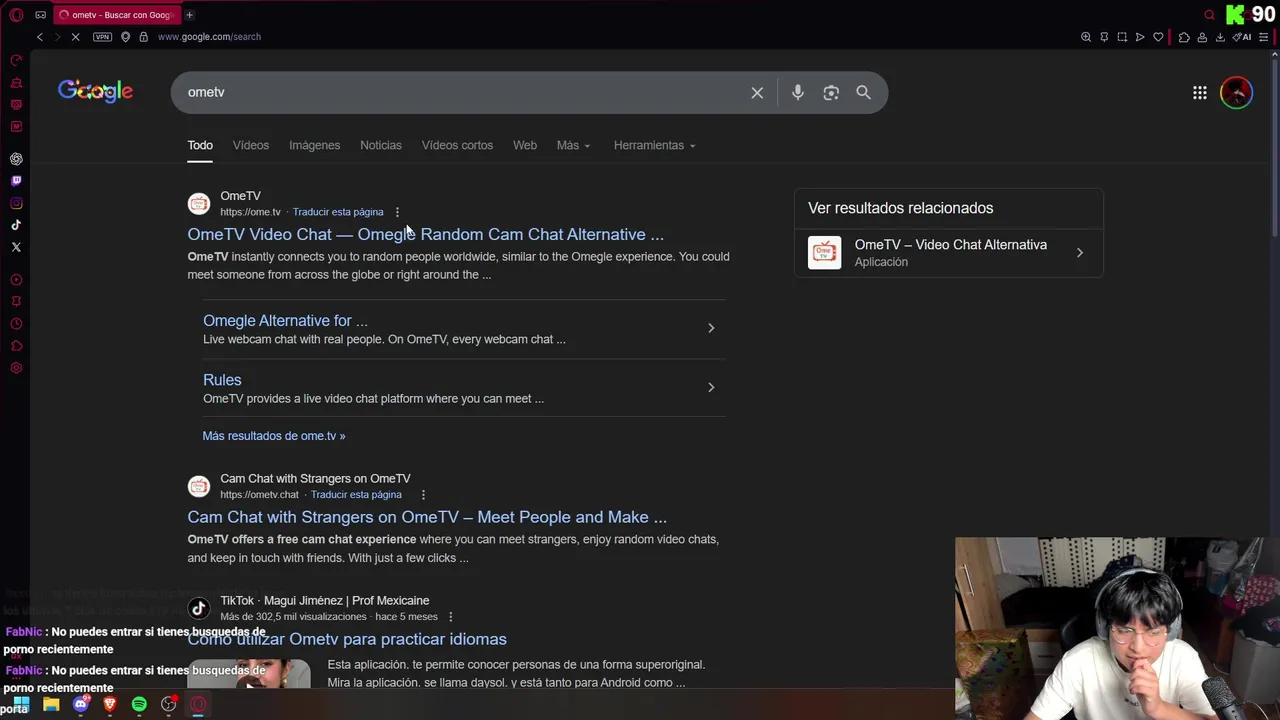Open downloads toolbar icon
The width and height of the screenshot is (1280, 720).
[1220, 37]
